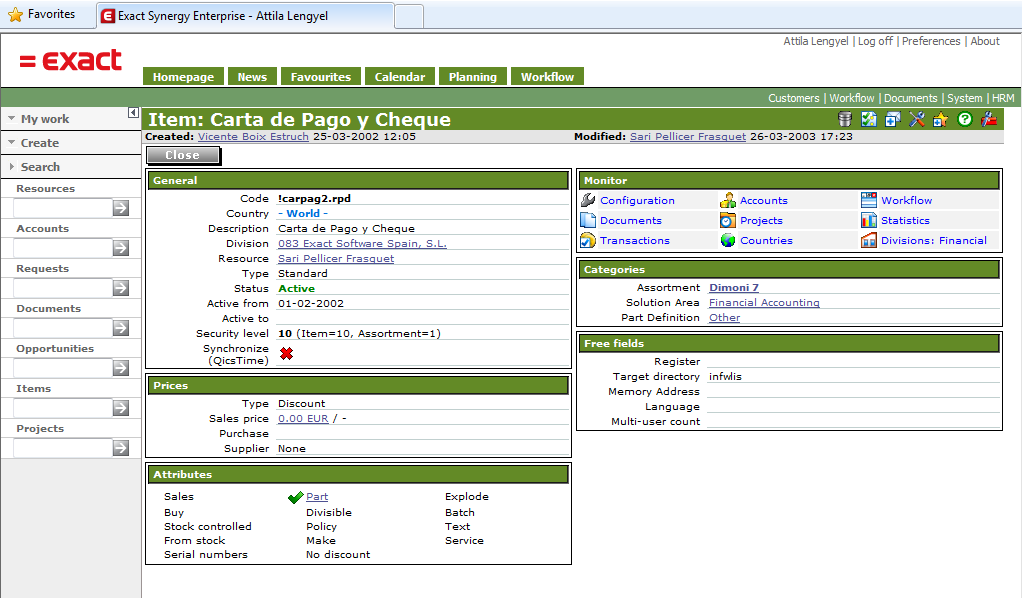The height and width of the screenshot is (598, 1022).
Task: Click the database cylinder icon in item header
Action: point(845,119)
